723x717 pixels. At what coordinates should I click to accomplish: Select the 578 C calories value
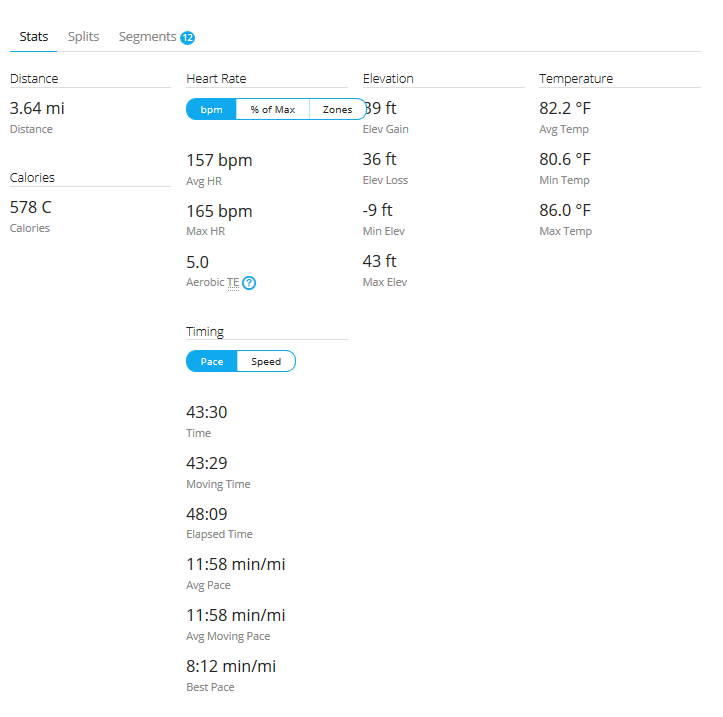coord(30,207)
